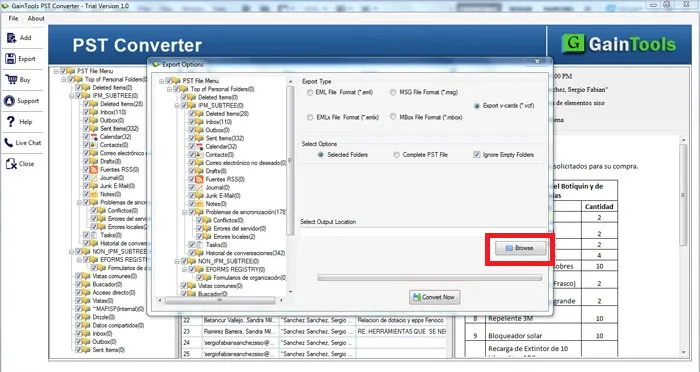Collapse NON_IPM_SUBTREE(0) node in dialog tree
This screenshot has height=372, width=700.
coord(177,261)
